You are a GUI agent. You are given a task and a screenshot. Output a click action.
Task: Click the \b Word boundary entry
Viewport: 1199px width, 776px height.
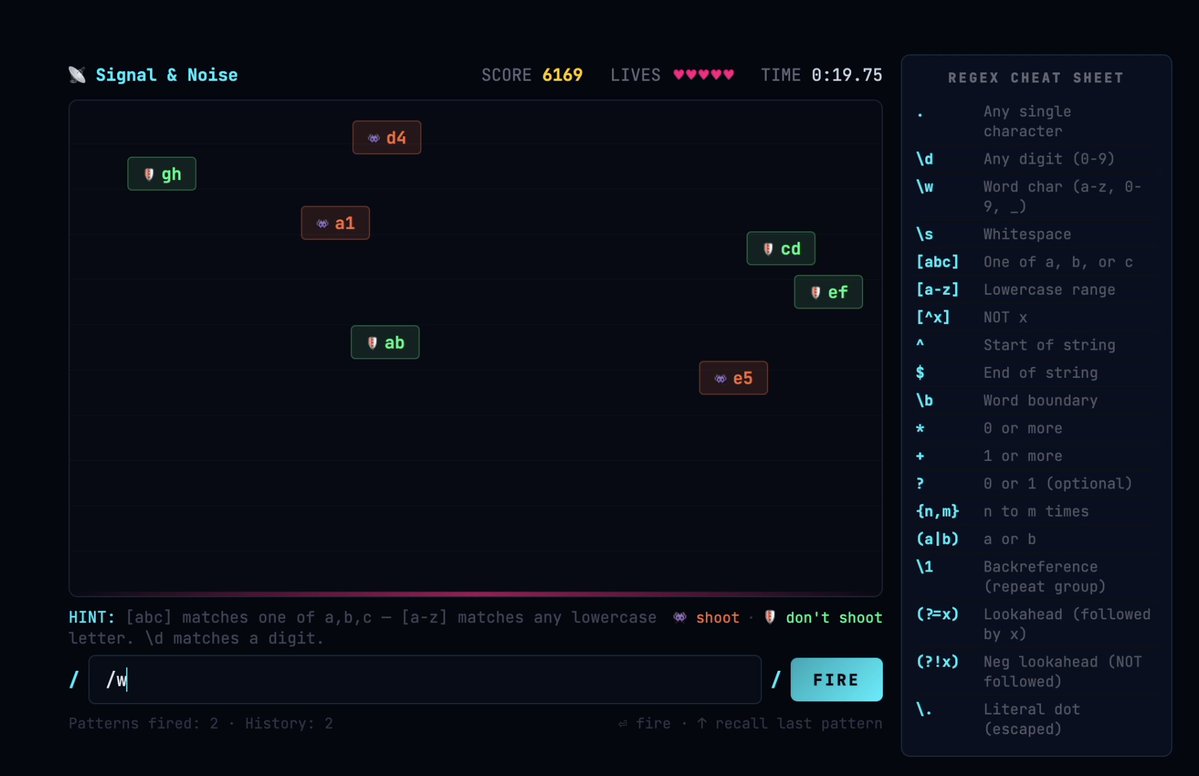coord(1035,401)
